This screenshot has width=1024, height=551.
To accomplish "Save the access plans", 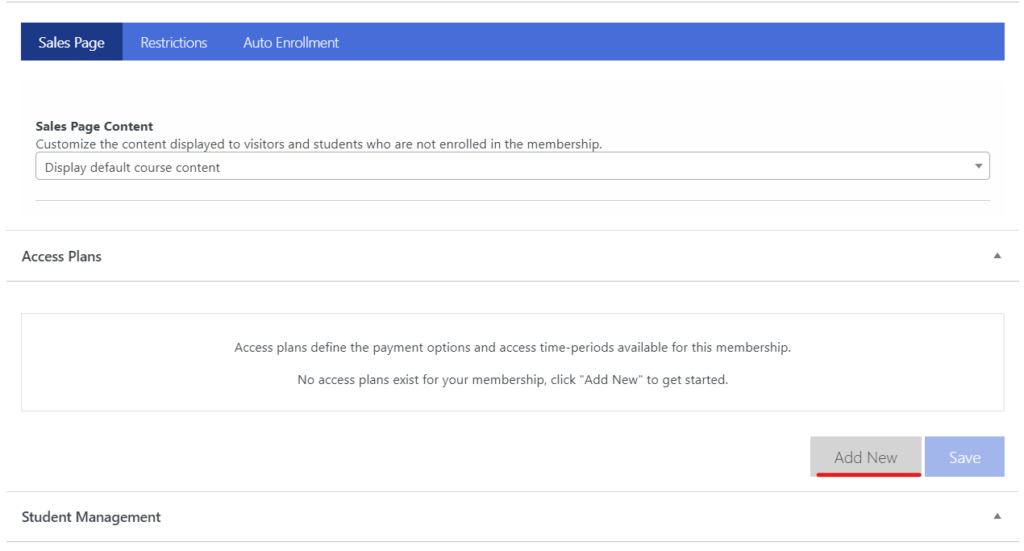I will [964, 457].
